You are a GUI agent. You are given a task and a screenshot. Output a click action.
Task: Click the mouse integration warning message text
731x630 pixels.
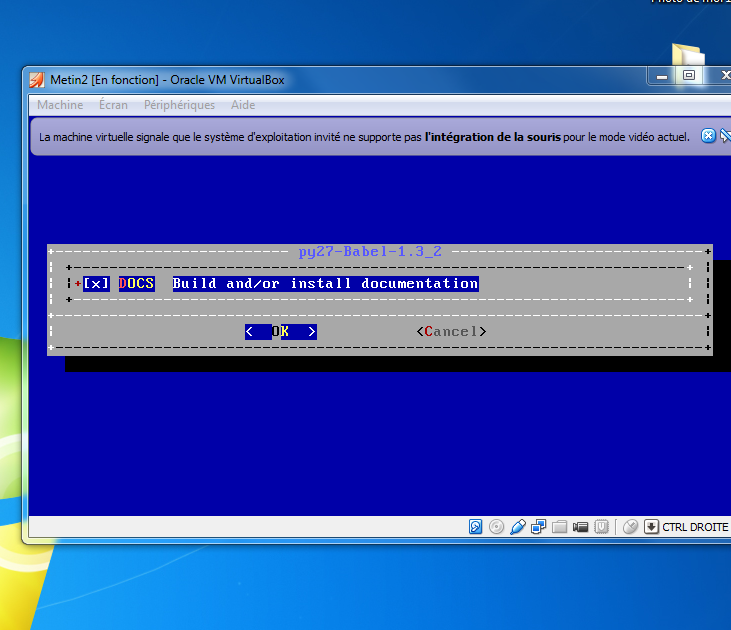(x=364, y=137)
